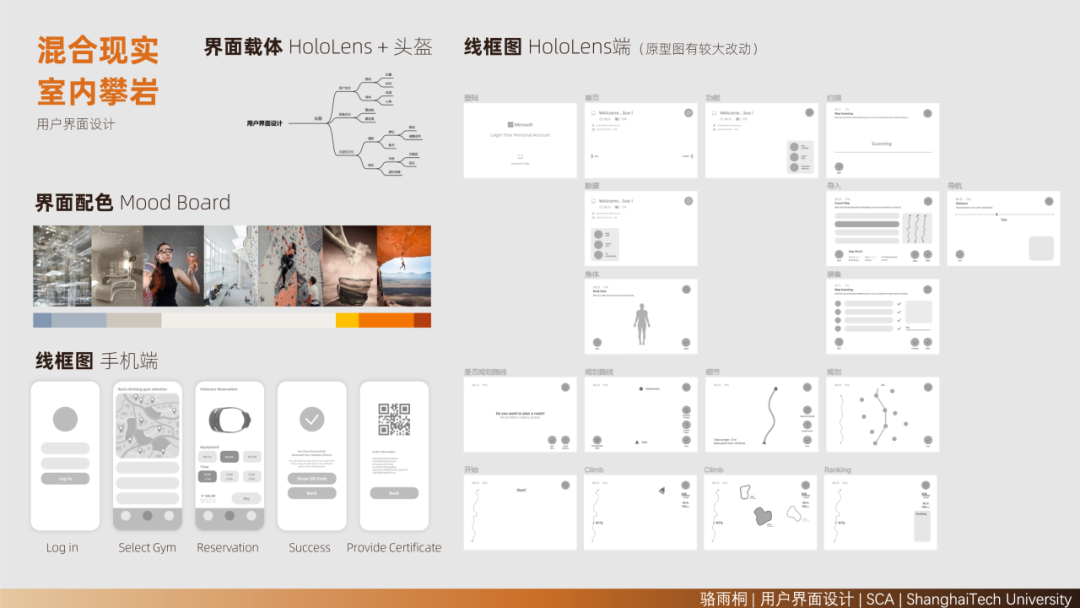
Task: Click the Welcome, Sue! text in the 首页 wireframe
Action: tap(616, 113)
